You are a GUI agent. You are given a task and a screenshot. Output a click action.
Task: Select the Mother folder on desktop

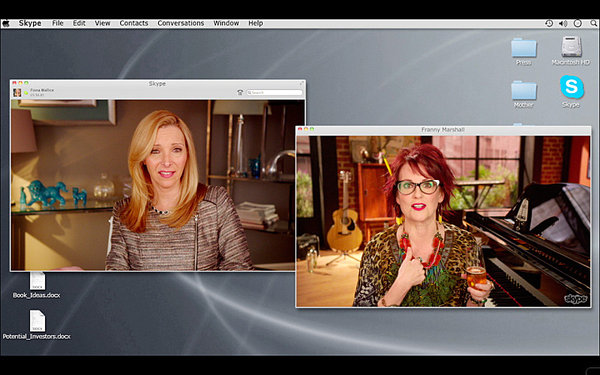coord(524,95)
